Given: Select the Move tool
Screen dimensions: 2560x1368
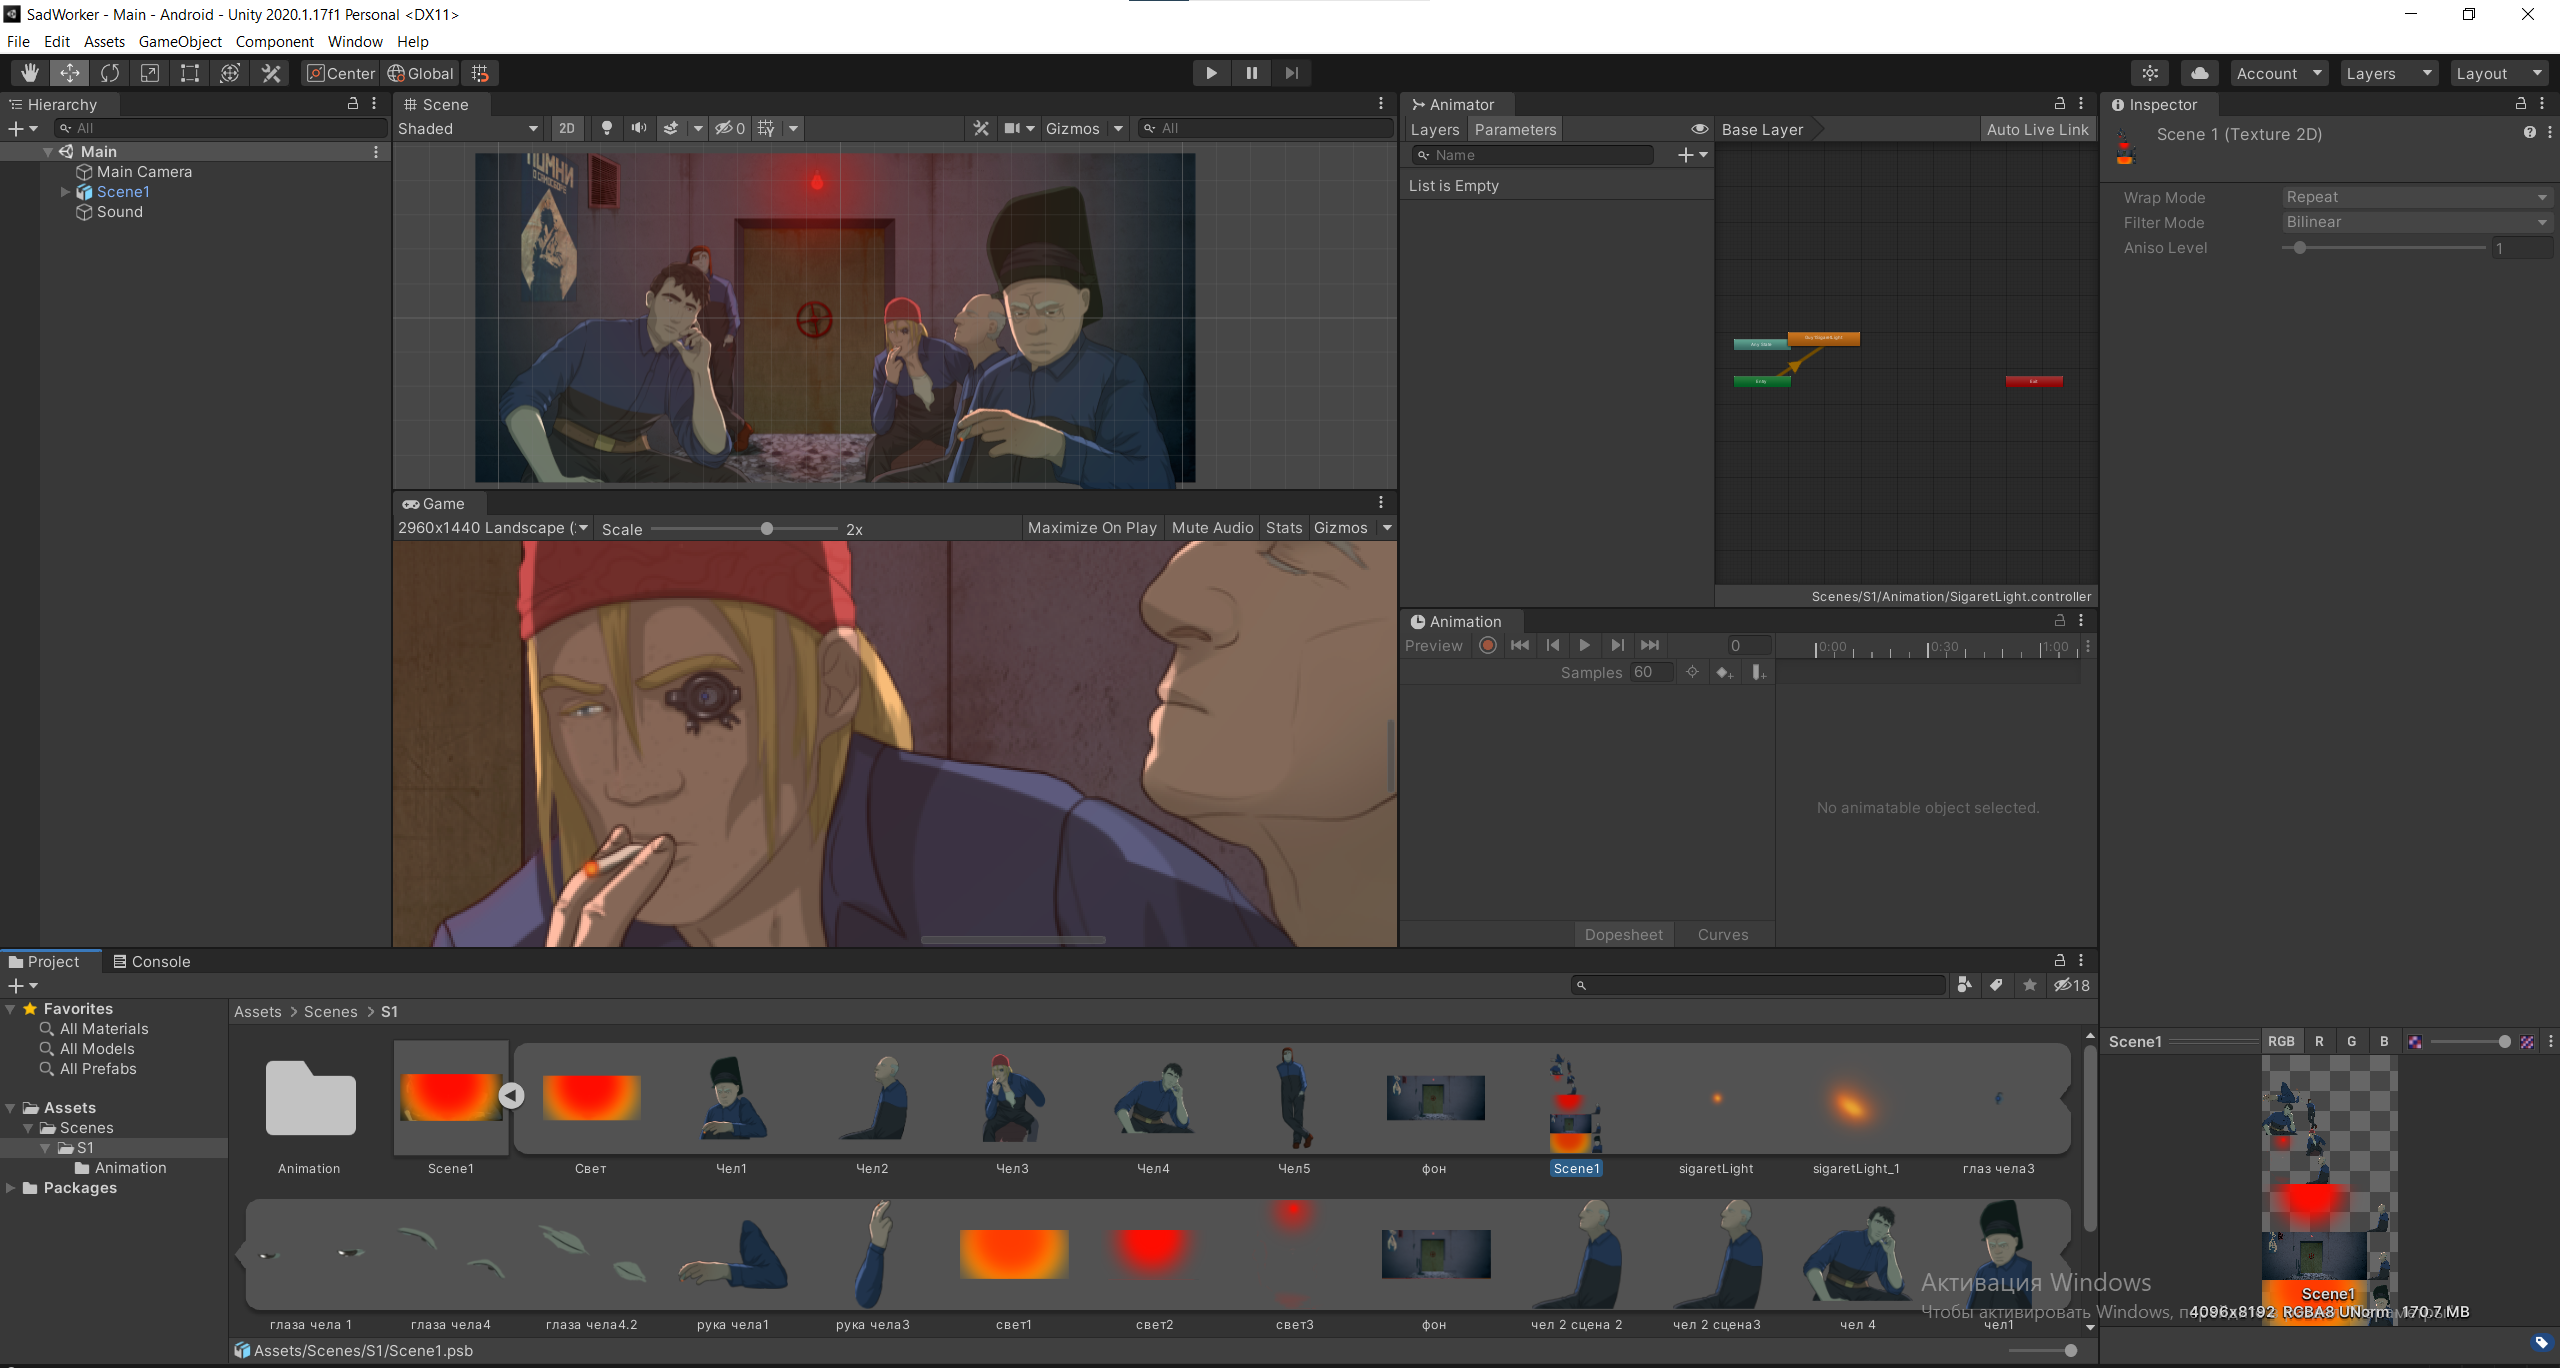Looking at the screenshot, I should click(70, 73).
